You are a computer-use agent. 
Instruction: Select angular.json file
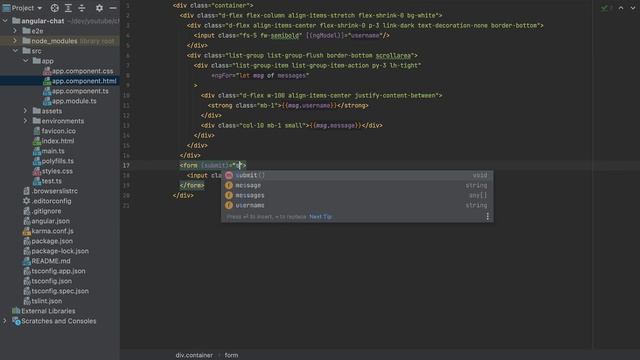[46, 221]
